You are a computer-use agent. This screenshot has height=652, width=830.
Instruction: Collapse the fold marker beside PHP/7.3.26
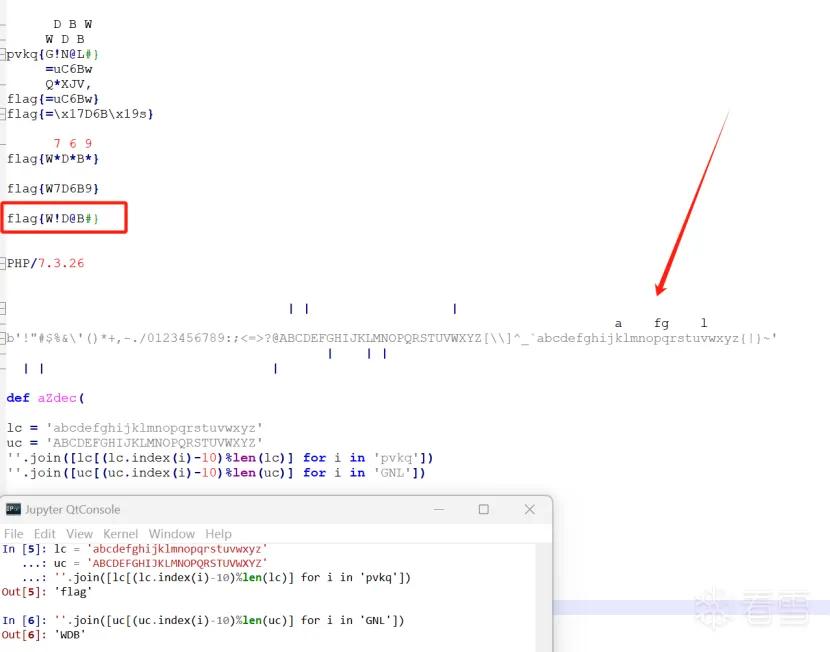click(x=3, y=263)
